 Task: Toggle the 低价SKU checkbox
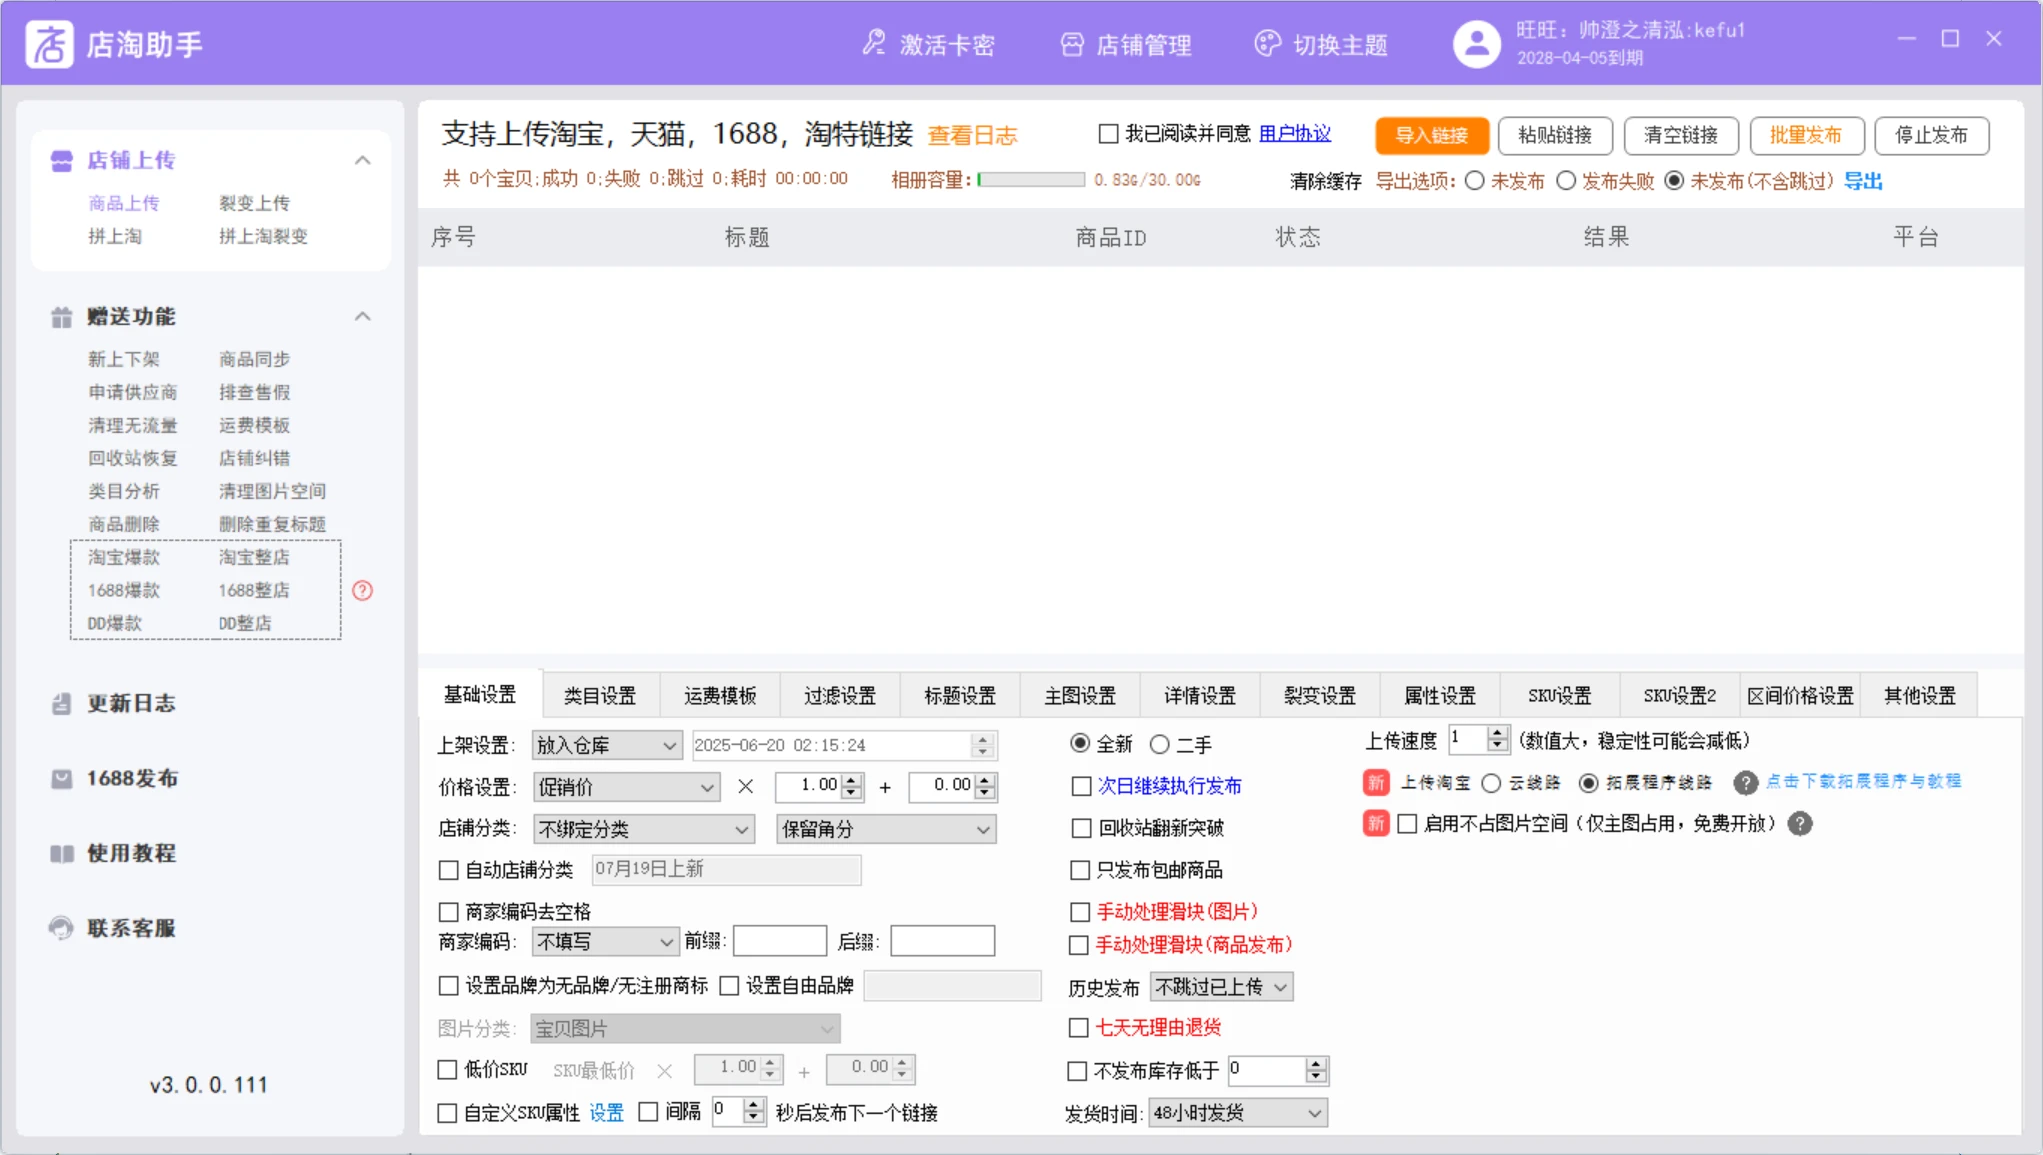448,1070
